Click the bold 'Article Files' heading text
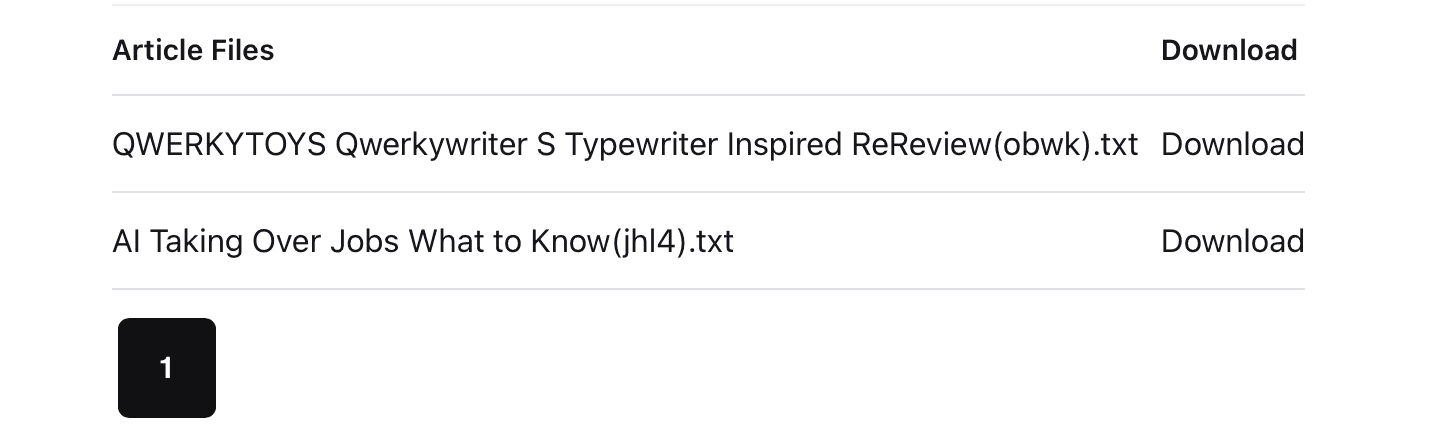 click(193, 50)
